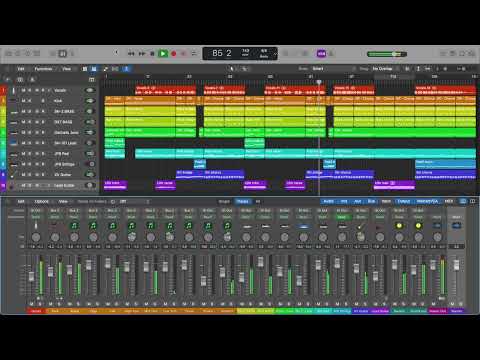Viewport: 480px width, 360px height.
Task: Click the Add Track plus button
Action: click(x=8, y=80)
